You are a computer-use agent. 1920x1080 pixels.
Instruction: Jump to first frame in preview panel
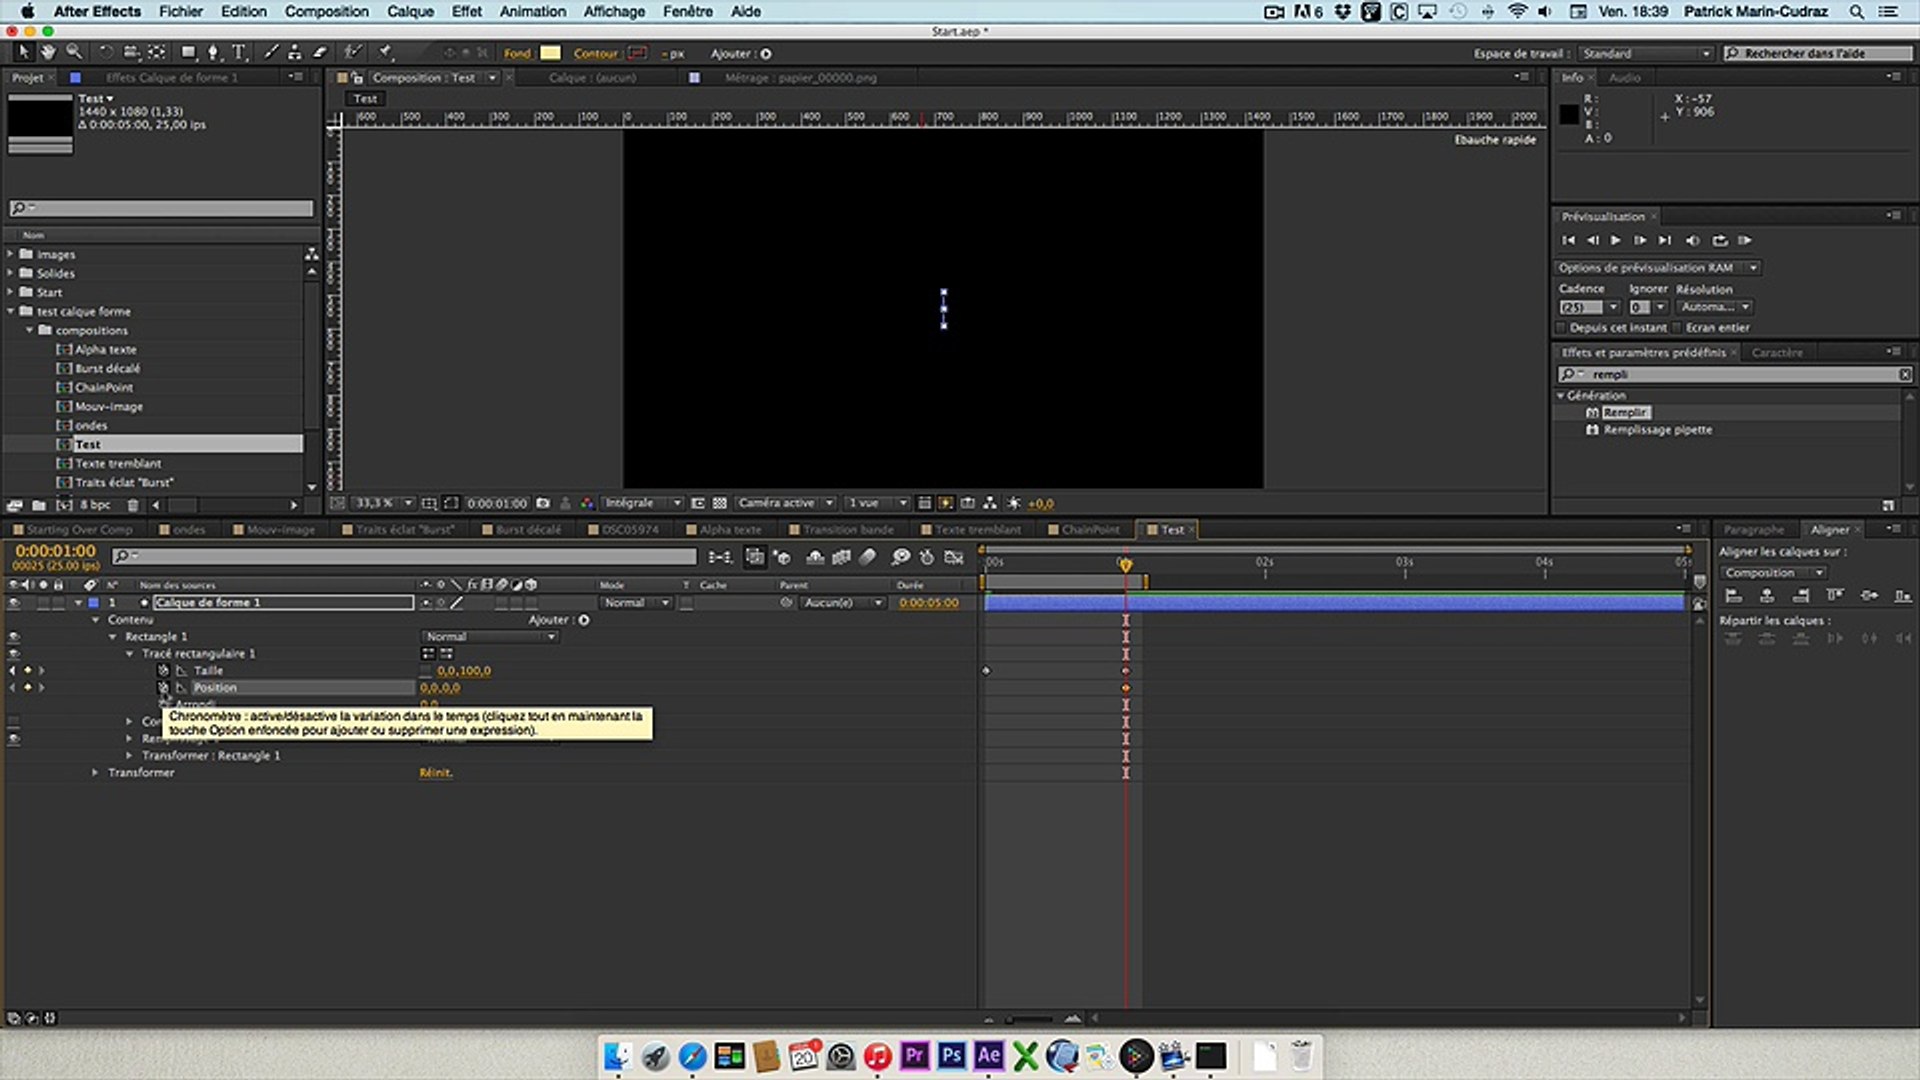1568,240
